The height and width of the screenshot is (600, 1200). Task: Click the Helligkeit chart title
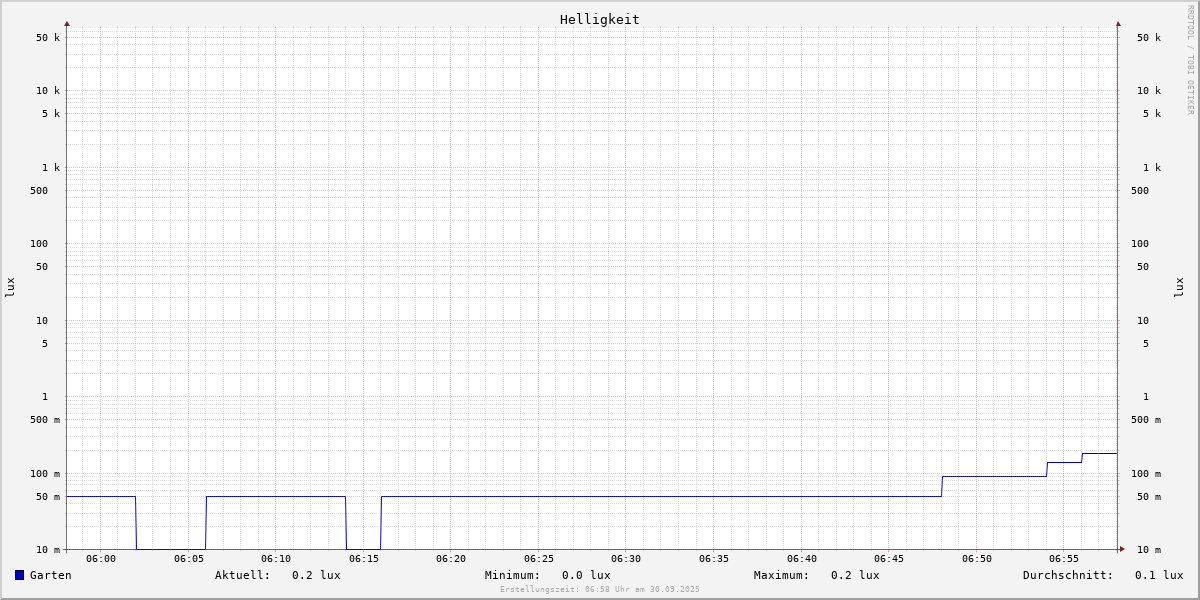(599, 19)
